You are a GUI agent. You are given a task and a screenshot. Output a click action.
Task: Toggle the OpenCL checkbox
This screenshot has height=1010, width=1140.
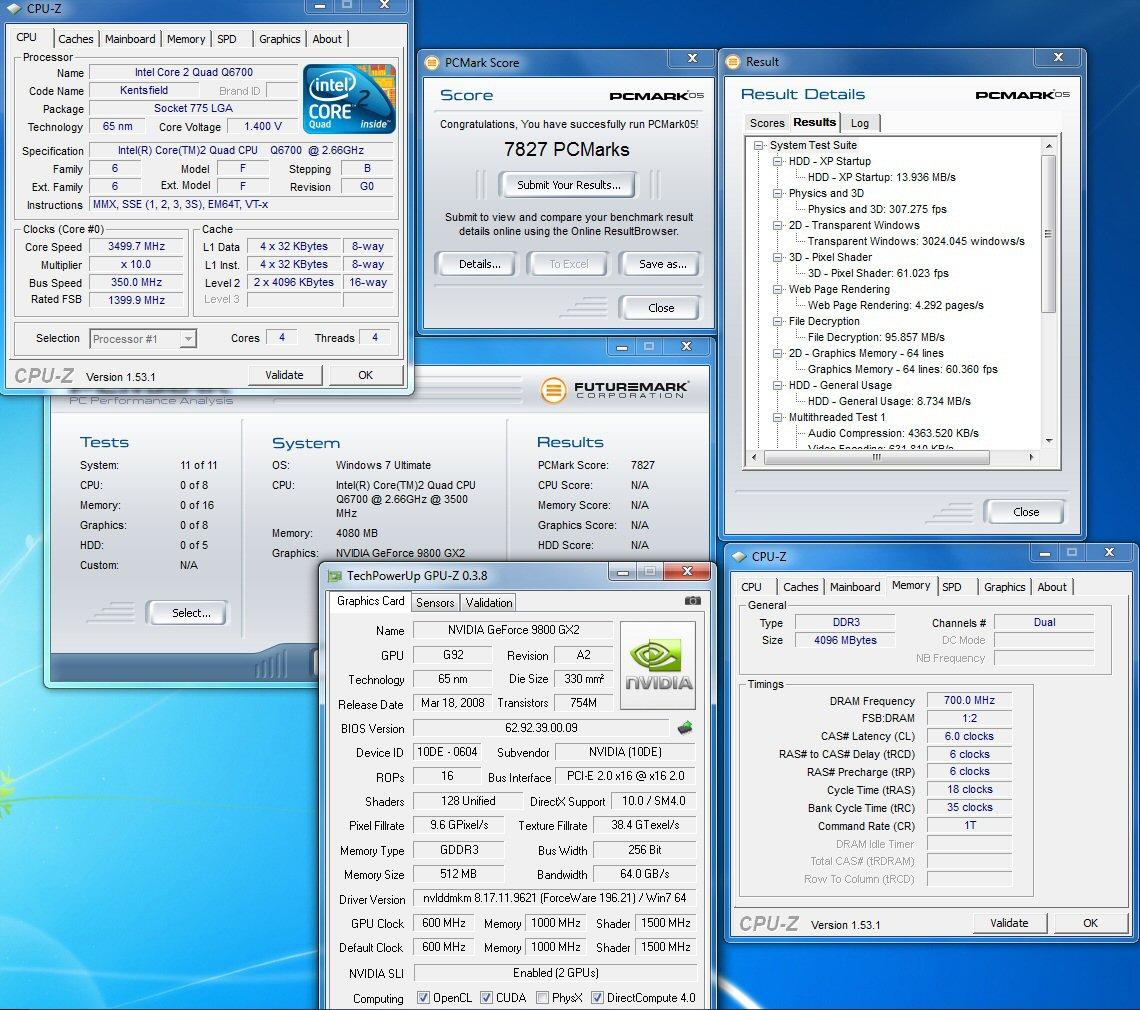pyautogui.click(x=423, y=998)
